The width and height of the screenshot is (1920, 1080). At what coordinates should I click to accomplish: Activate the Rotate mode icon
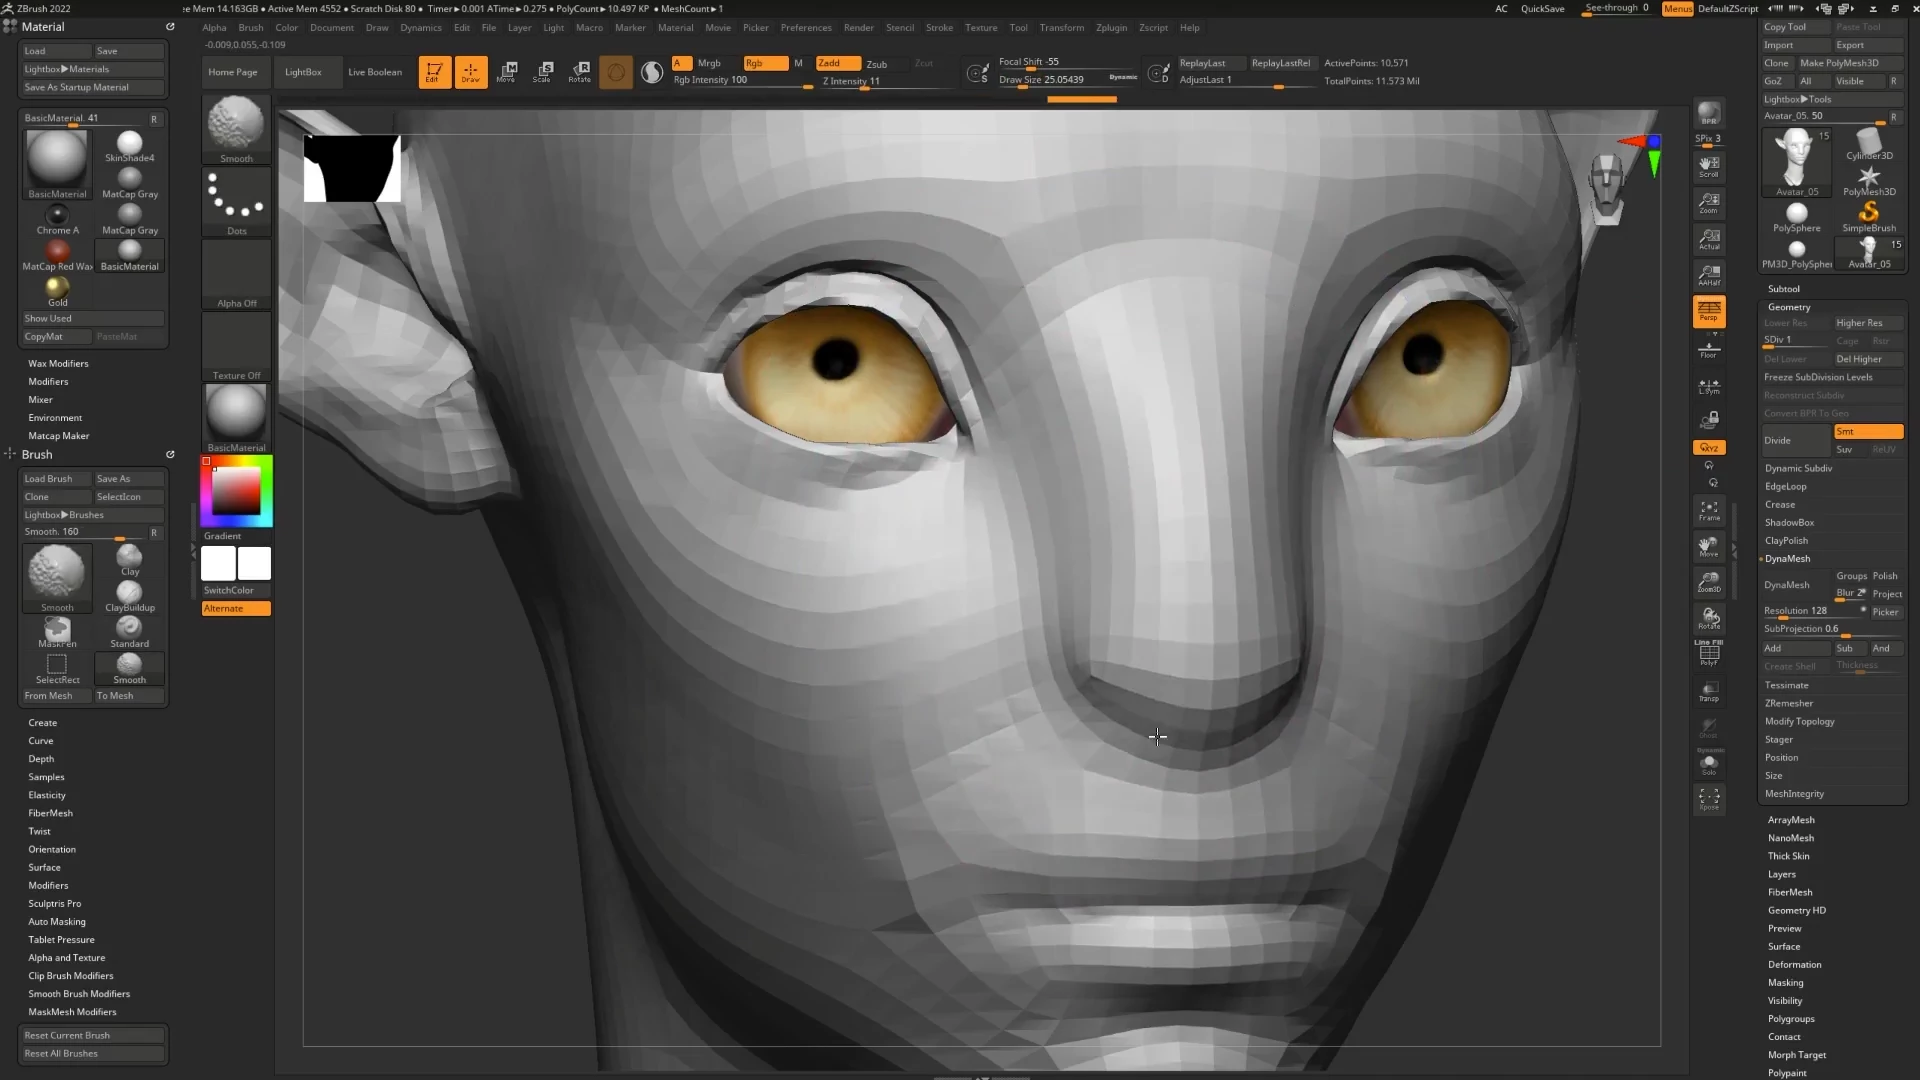point(579,71)
